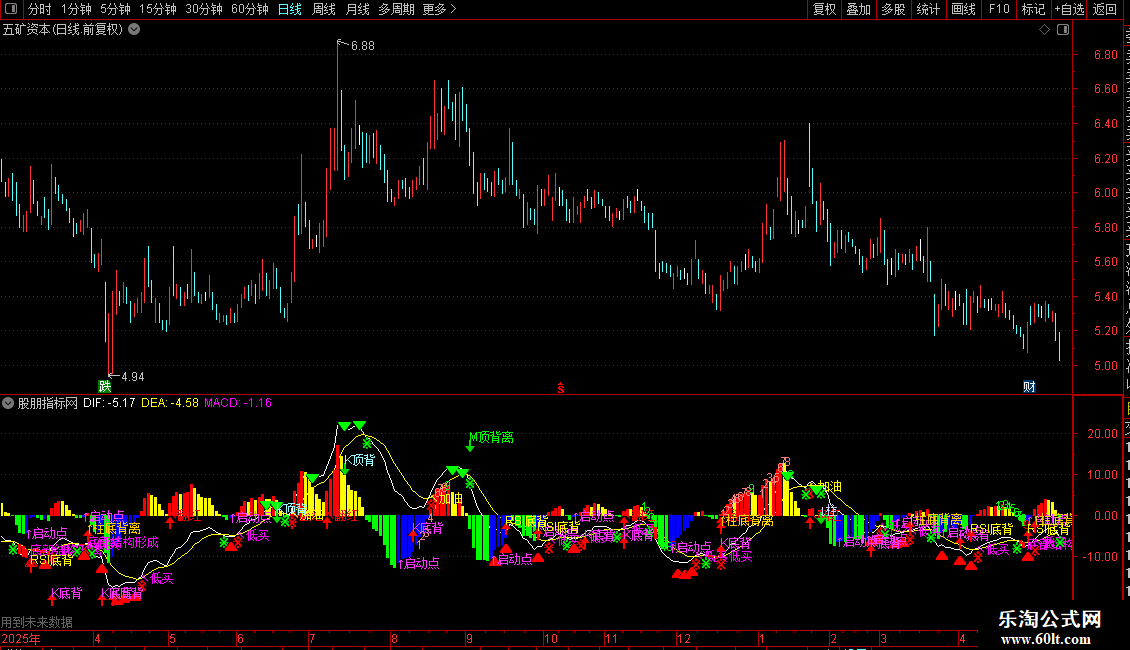Toggle the side panel icon in chart corner
Screen dimensions: 1130x650
coord(1063,30)
